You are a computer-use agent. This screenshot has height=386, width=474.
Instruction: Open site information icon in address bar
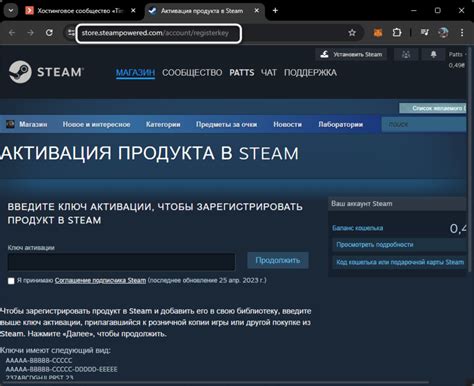71,33
